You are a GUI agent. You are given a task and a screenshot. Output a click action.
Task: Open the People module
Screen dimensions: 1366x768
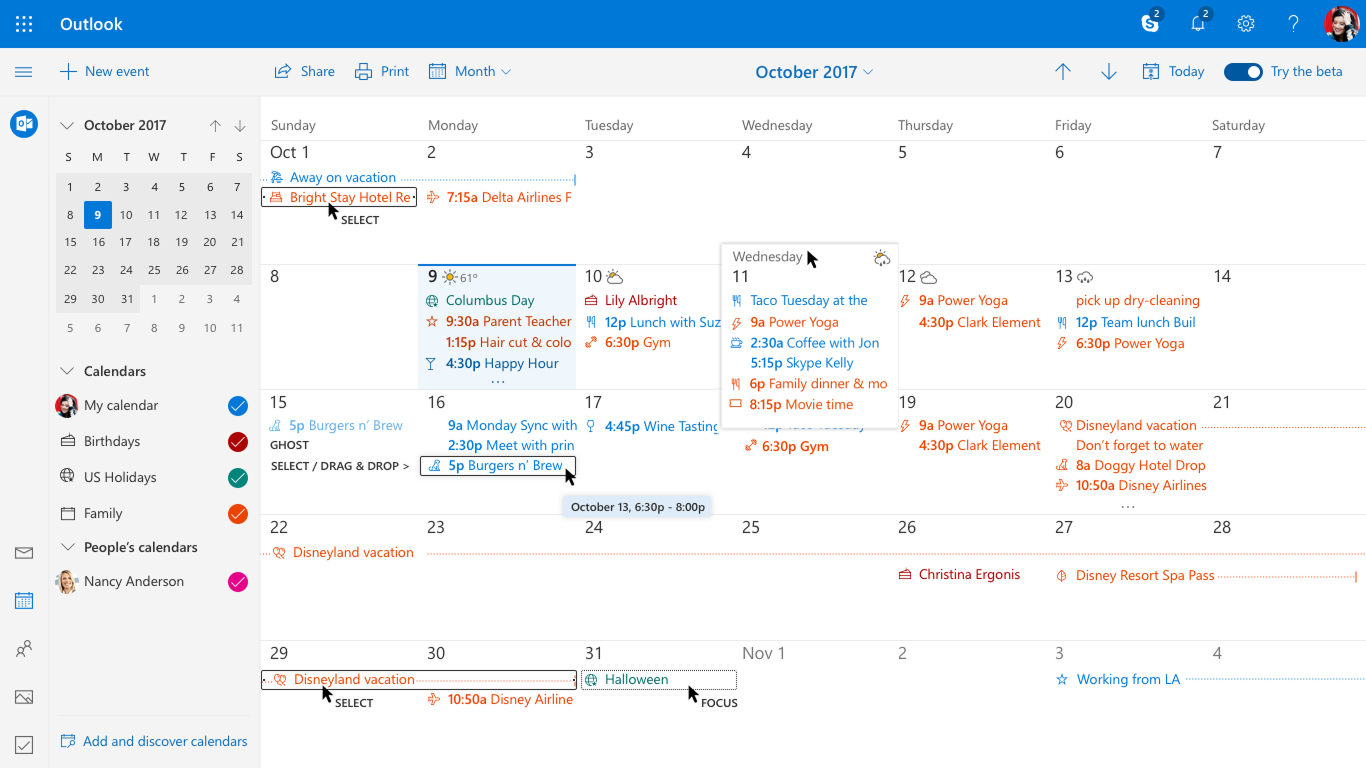click(x=24, y=649)
